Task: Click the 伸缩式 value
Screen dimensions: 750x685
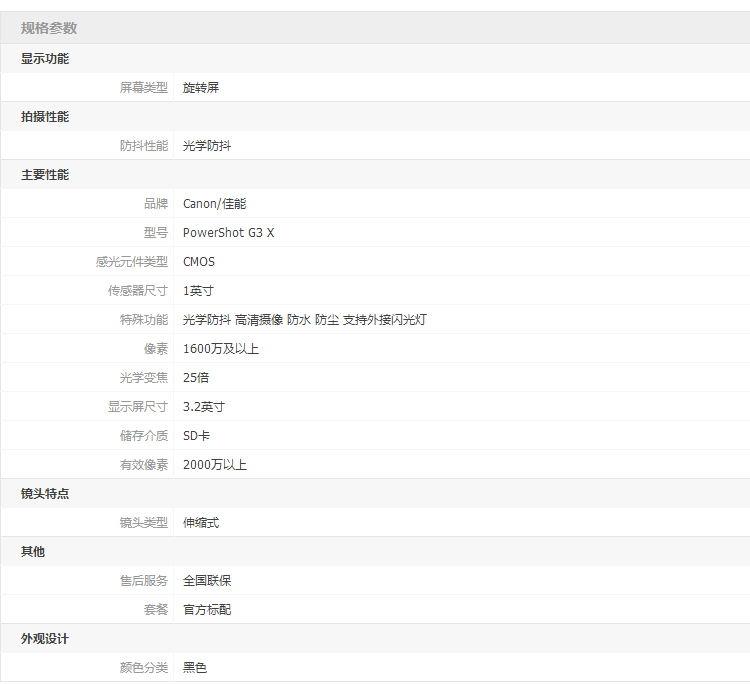Action: tap(201, 523)
